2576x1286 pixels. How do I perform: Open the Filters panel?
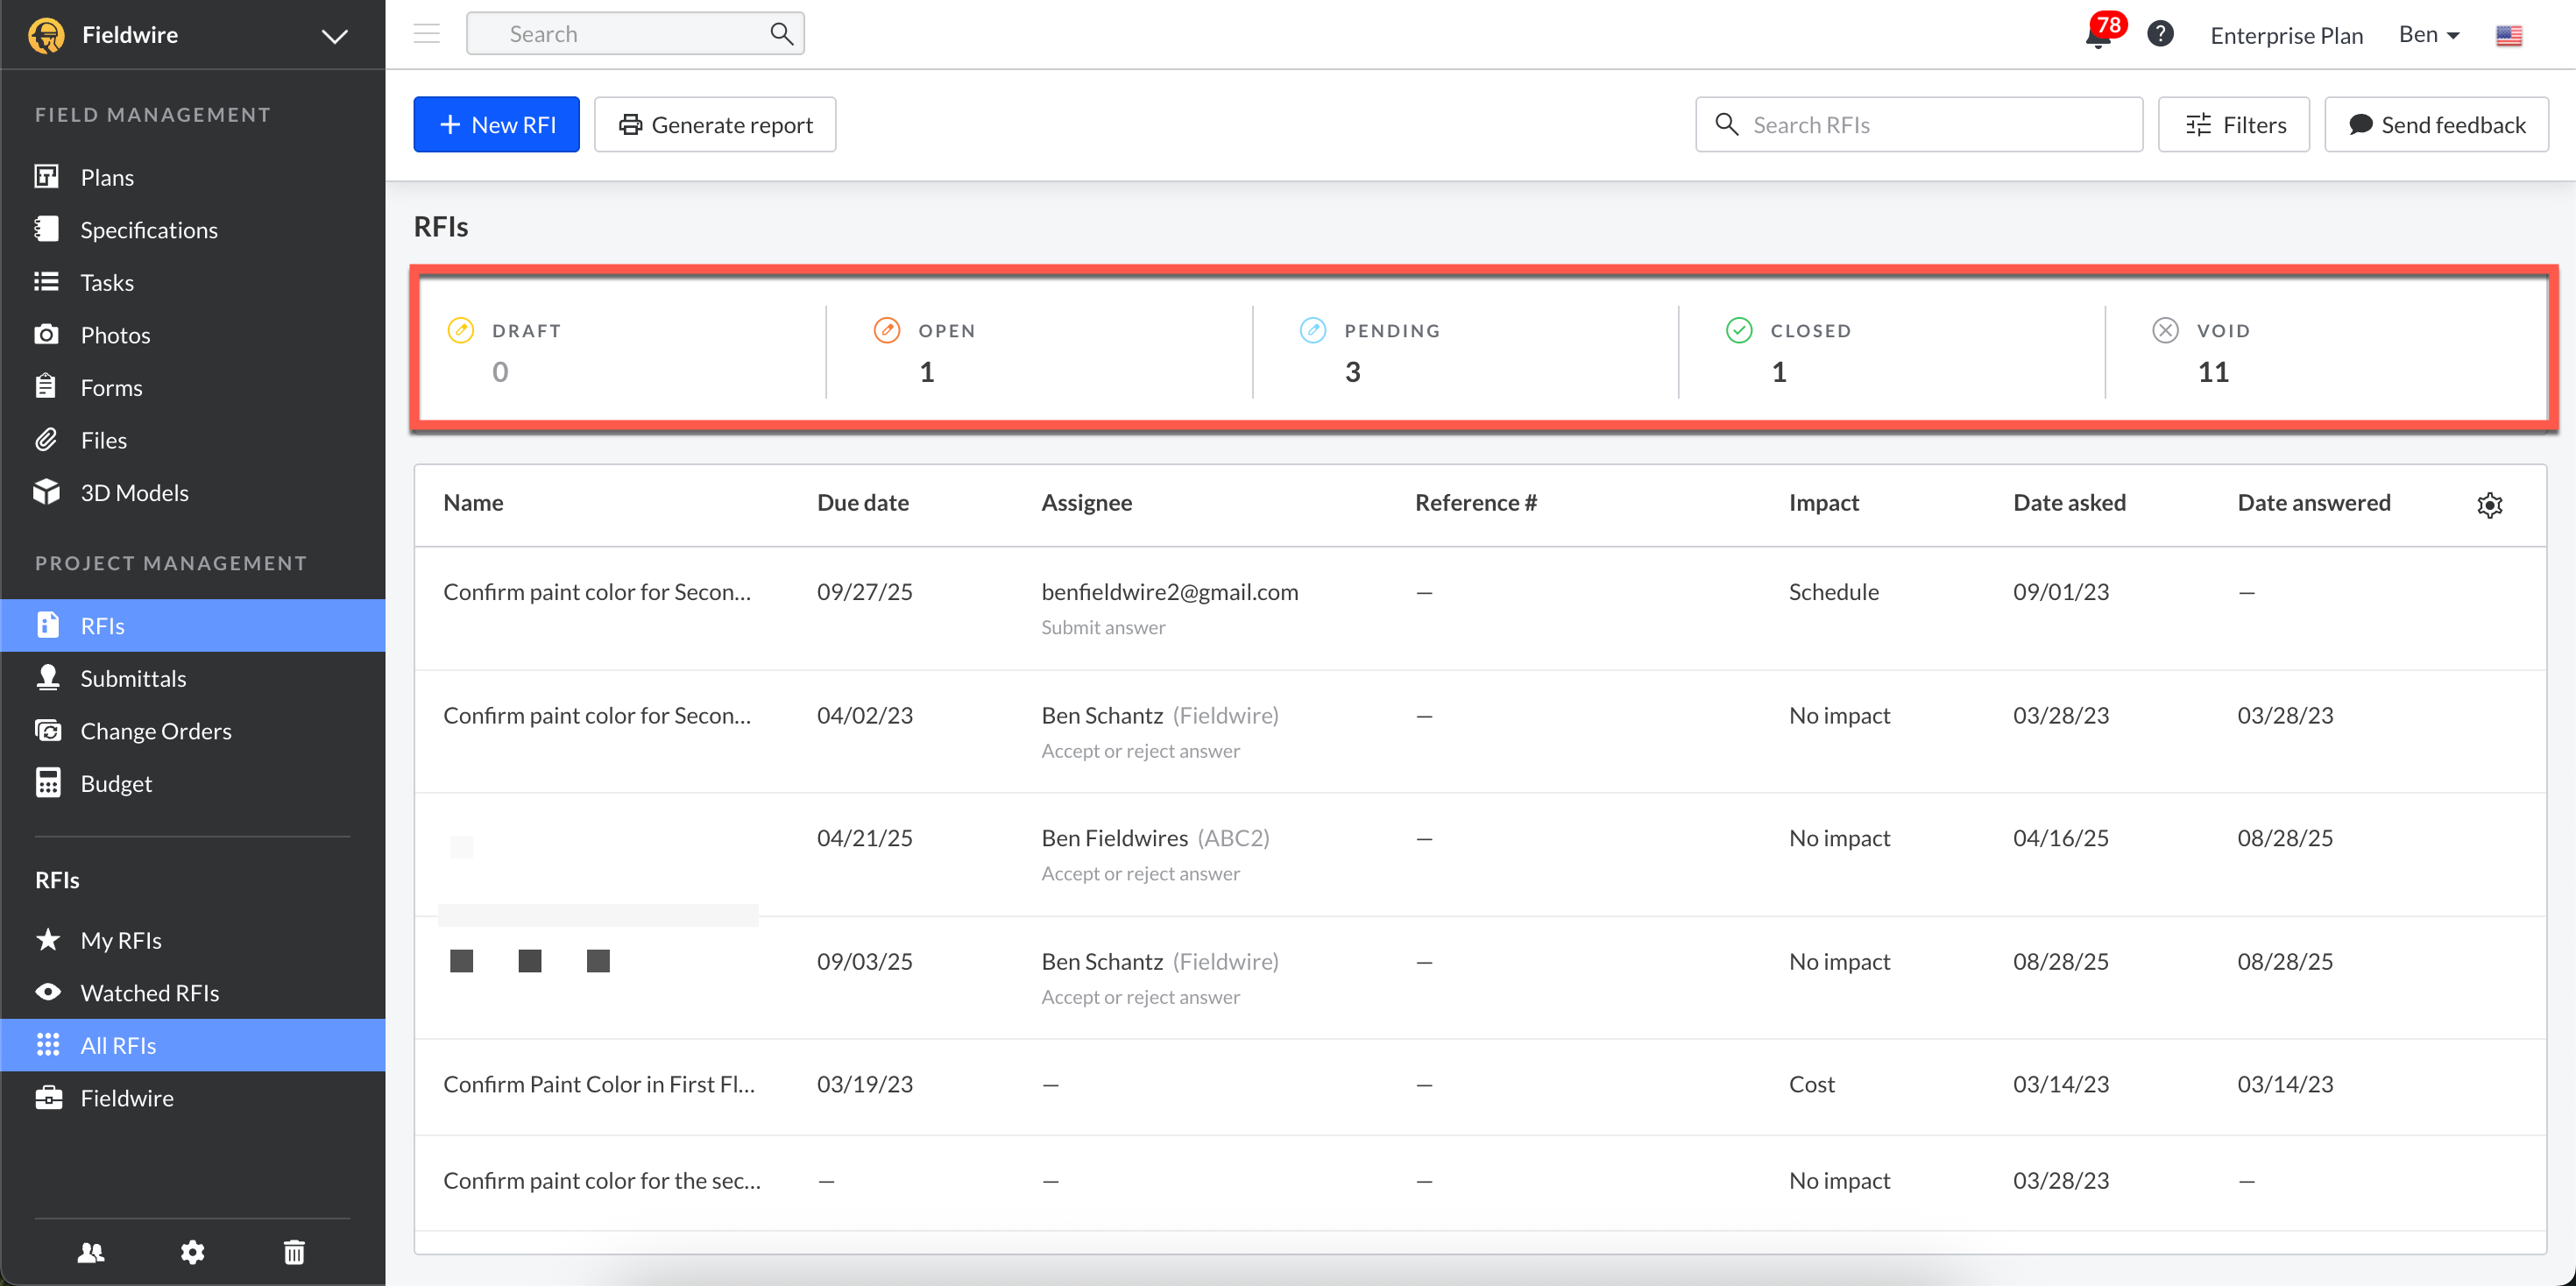pos(2233,124)
